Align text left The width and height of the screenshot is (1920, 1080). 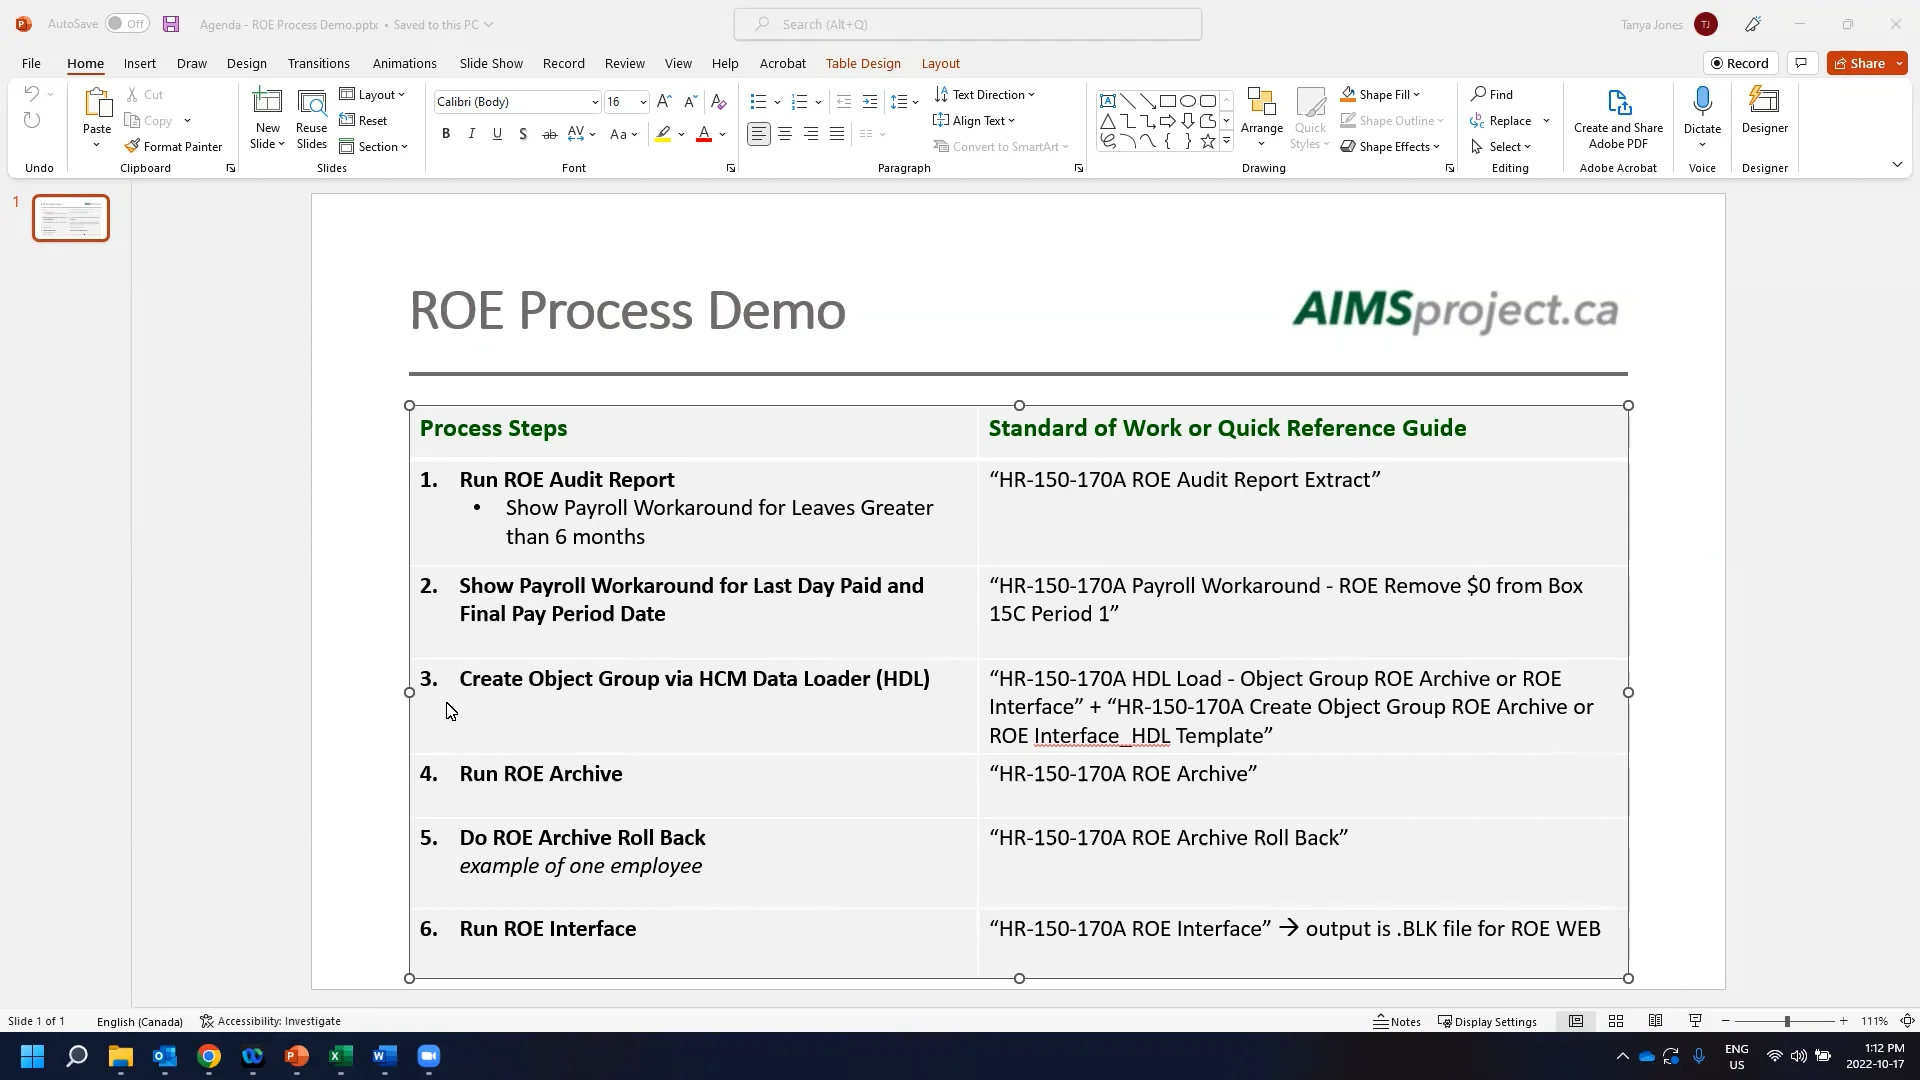coord(759,134)
